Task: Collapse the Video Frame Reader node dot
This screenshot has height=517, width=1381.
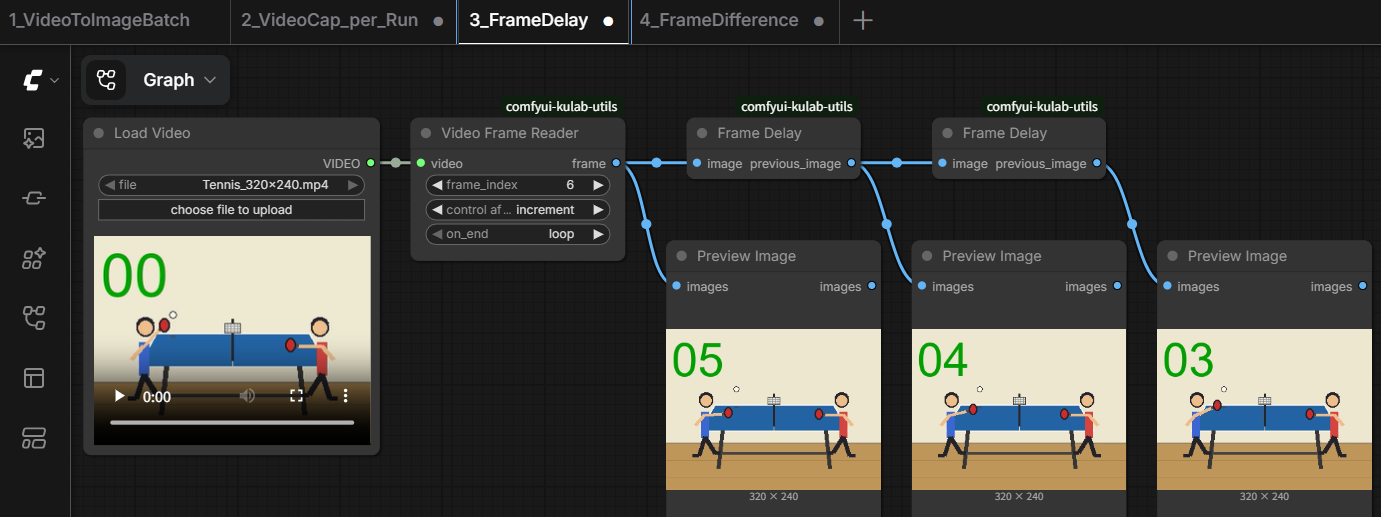Action: (426, 133)
